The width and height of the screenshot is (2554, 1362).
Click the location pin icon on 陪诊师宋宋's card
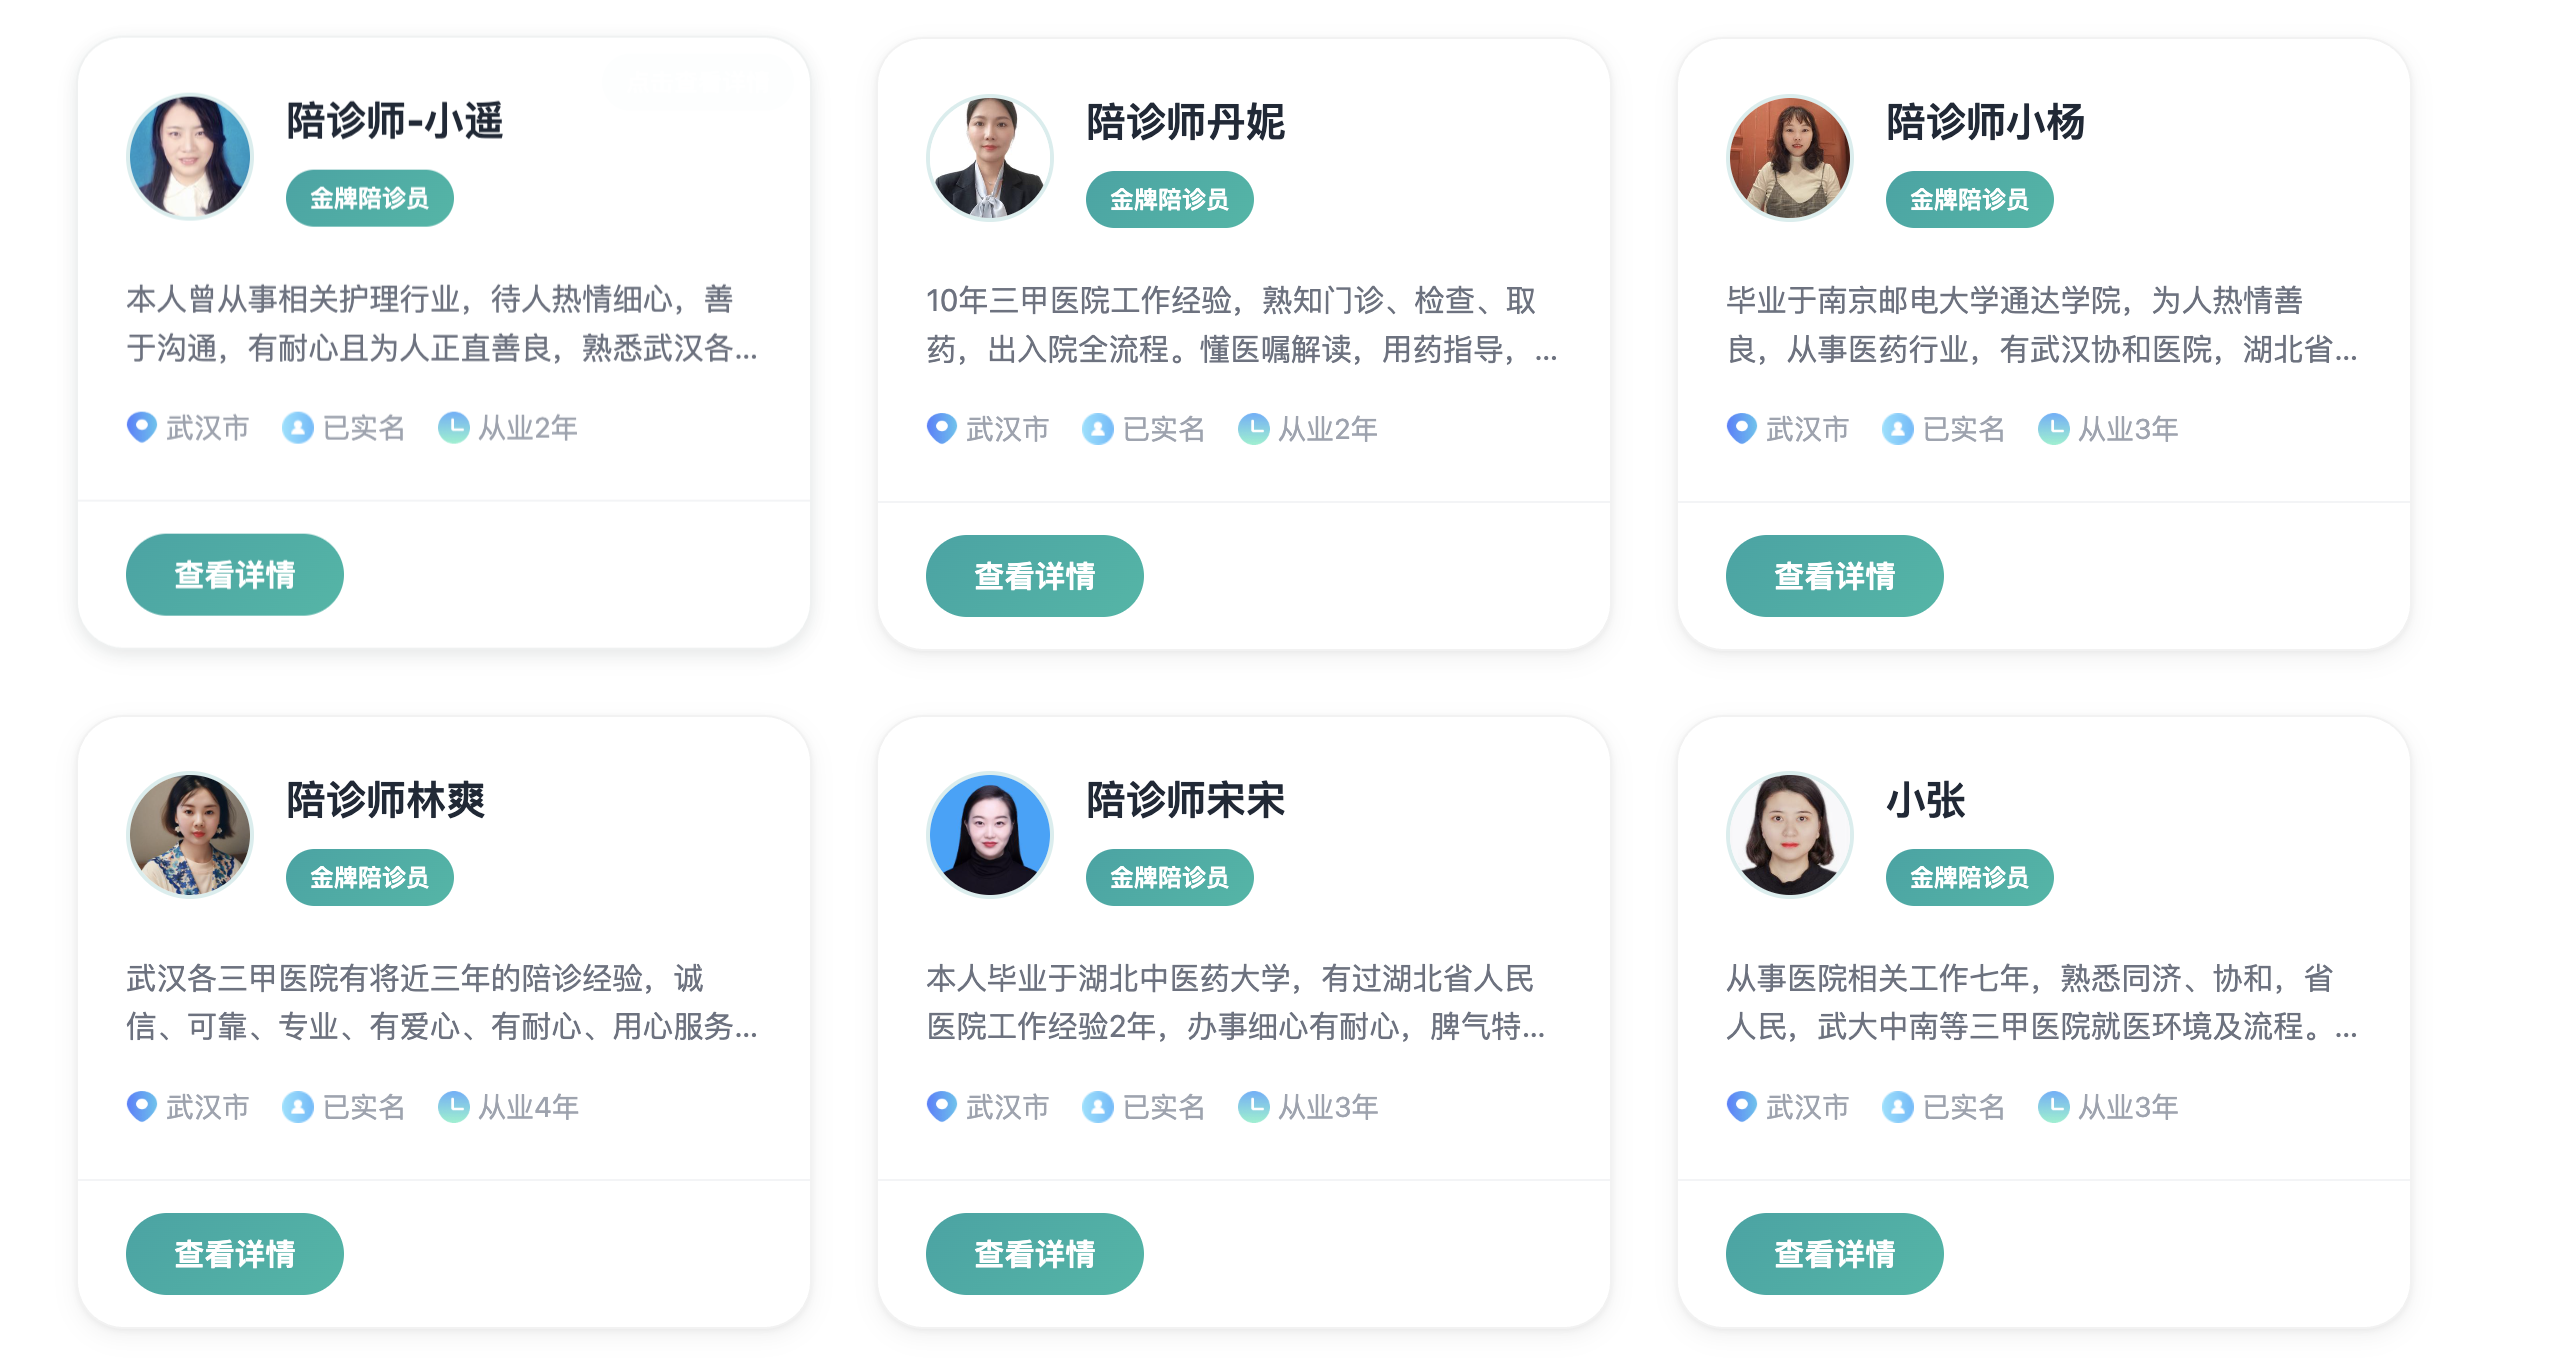pos(940,1107)
